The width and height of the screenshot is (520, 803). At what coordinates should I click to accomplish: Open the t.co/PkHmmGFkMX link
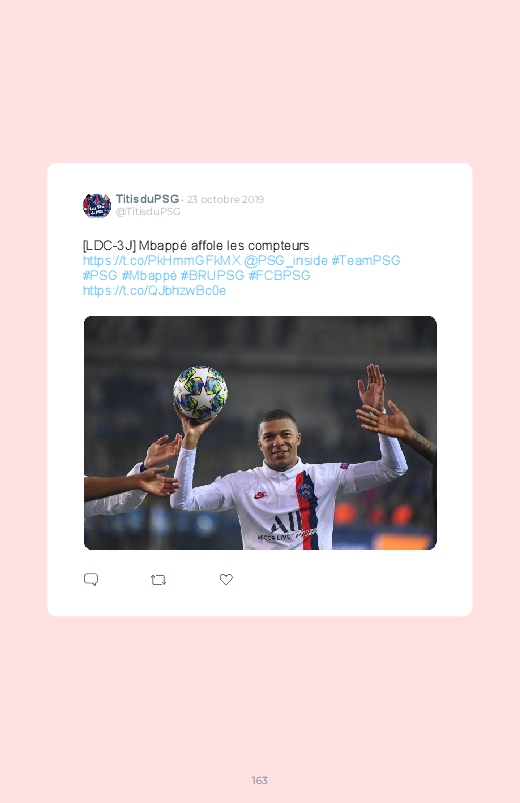tap(161, 260)
